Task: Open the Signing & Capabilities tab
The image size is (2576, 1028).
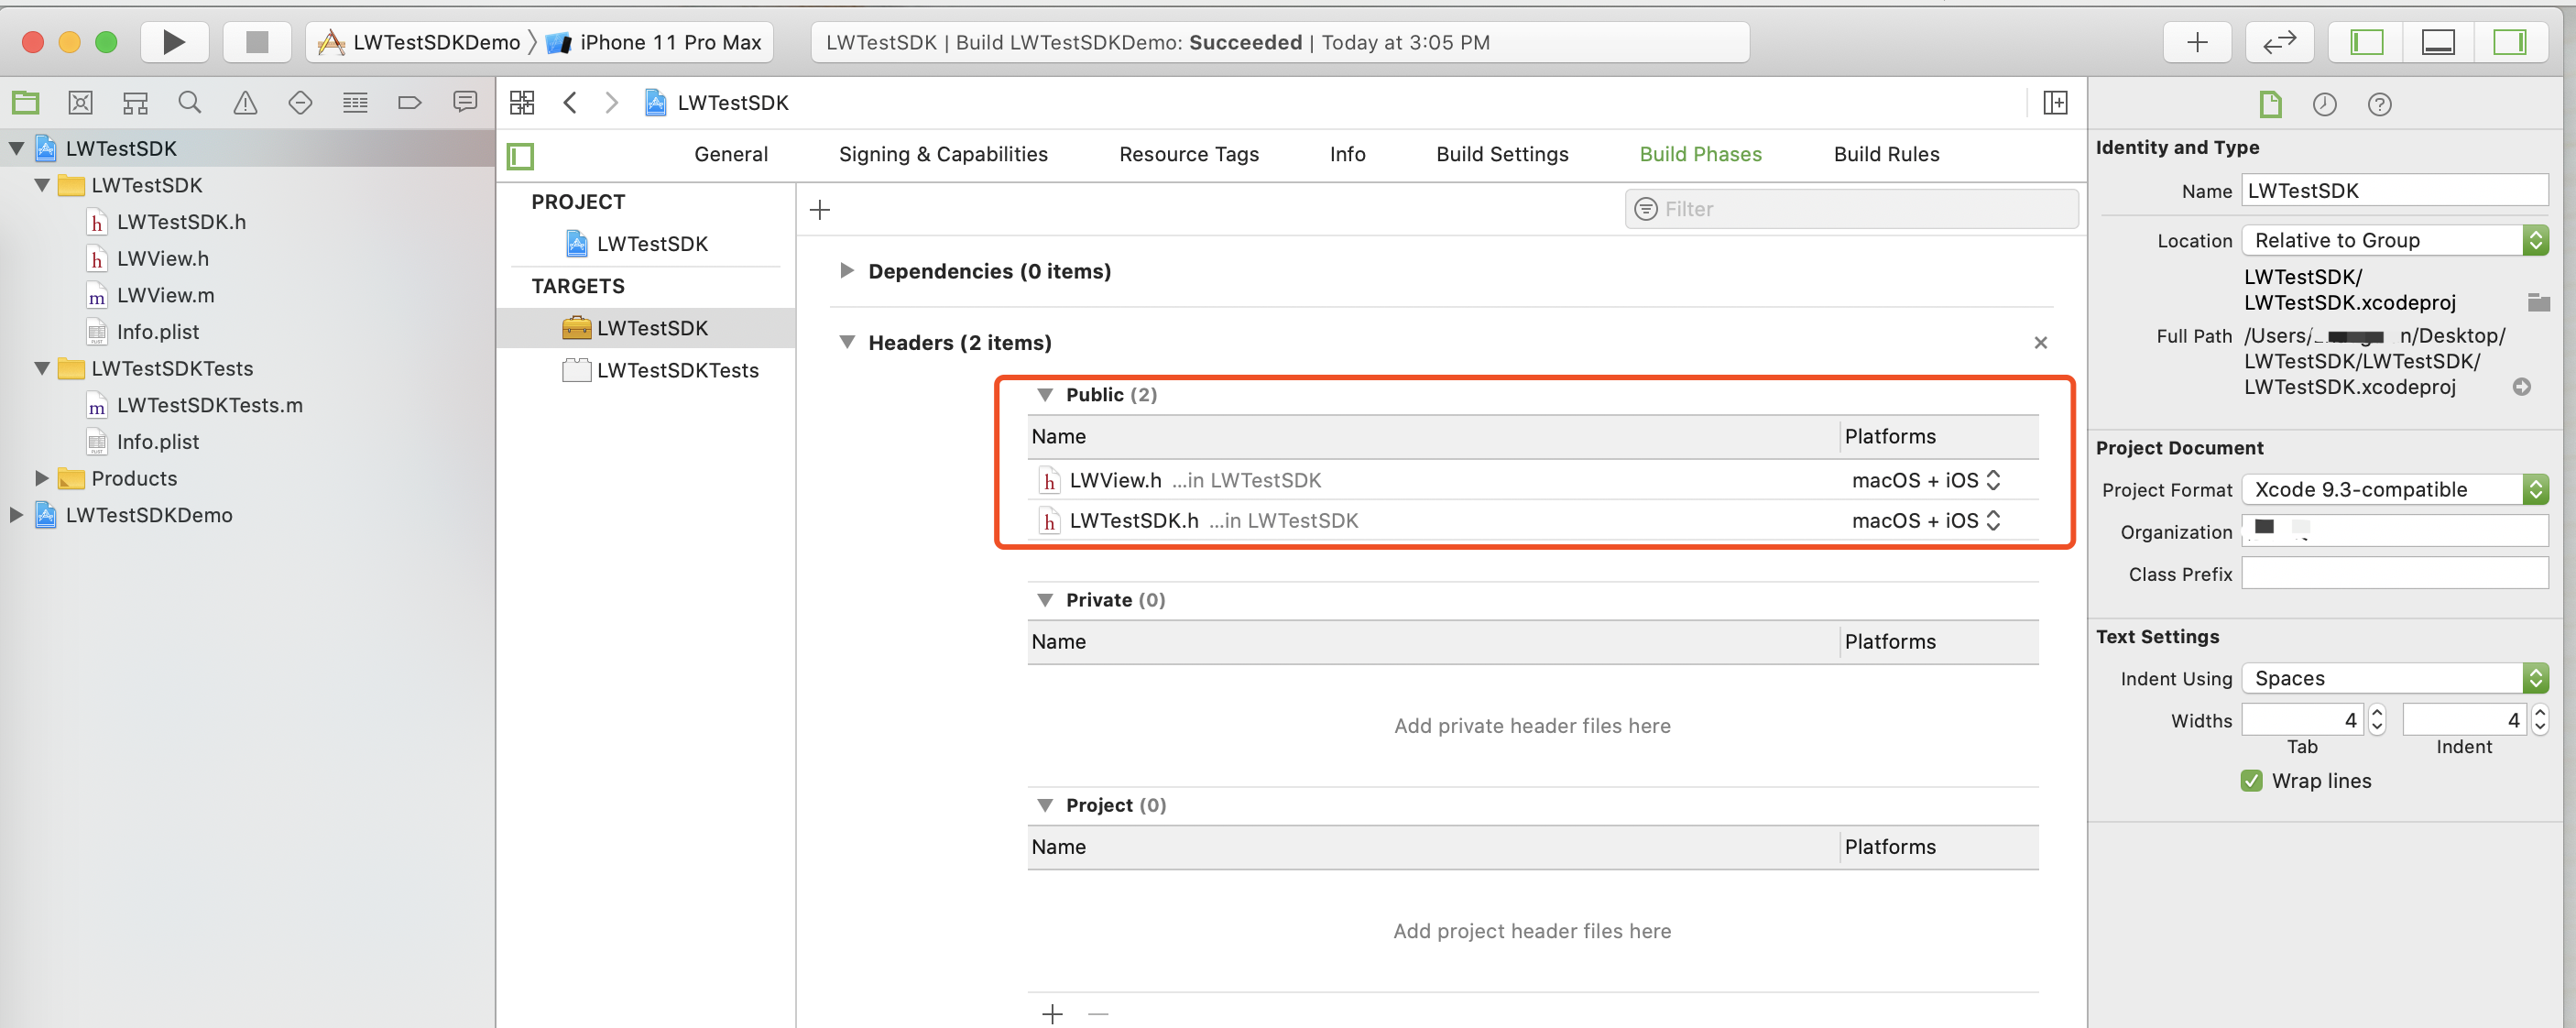Action: coord(942,154)
